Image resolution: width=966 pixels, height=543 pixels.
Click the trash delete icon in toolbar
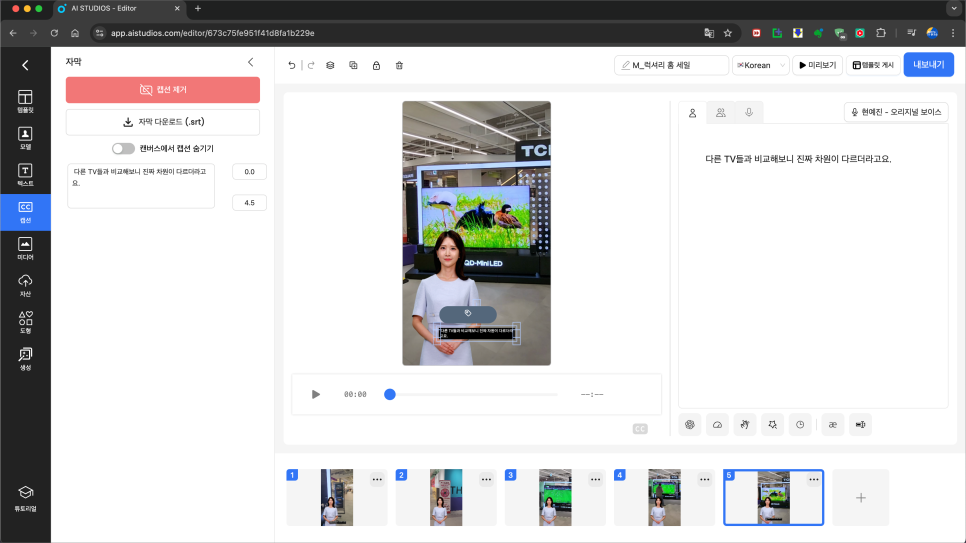point(399,65)
